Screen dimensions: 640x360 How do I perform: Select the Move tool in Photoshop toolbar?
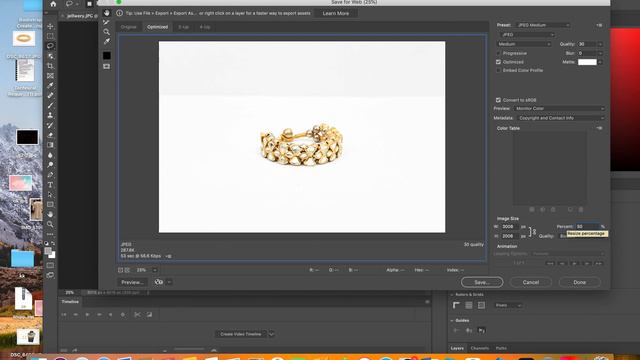[x=50, y=26]
